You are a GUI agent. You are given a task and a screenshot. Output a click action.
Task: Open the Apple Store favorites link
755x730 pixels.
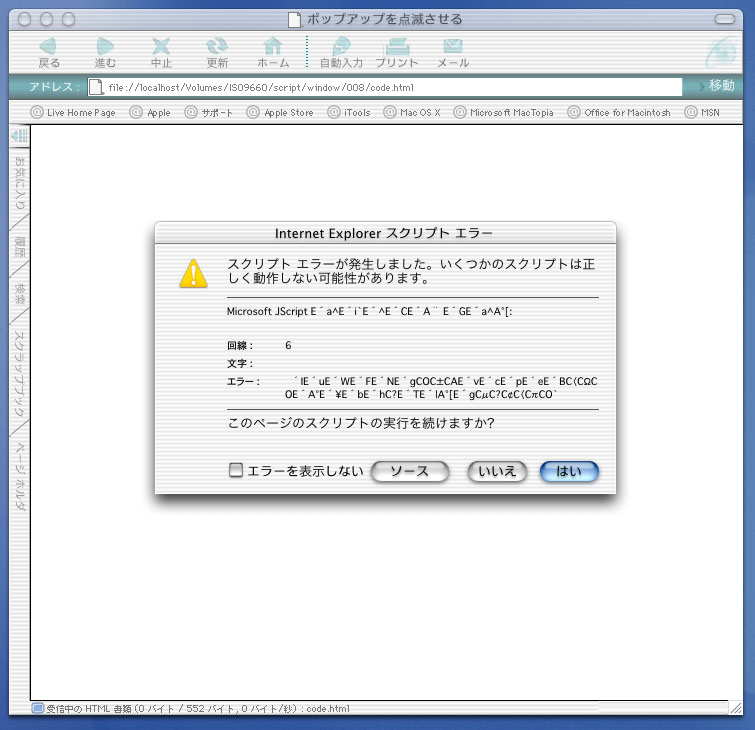tap(280, 113)
